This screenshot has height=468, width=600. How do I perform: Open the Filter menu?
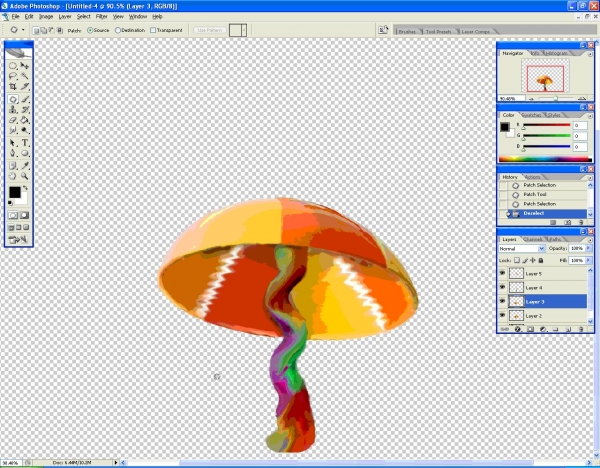coord(101,16)
